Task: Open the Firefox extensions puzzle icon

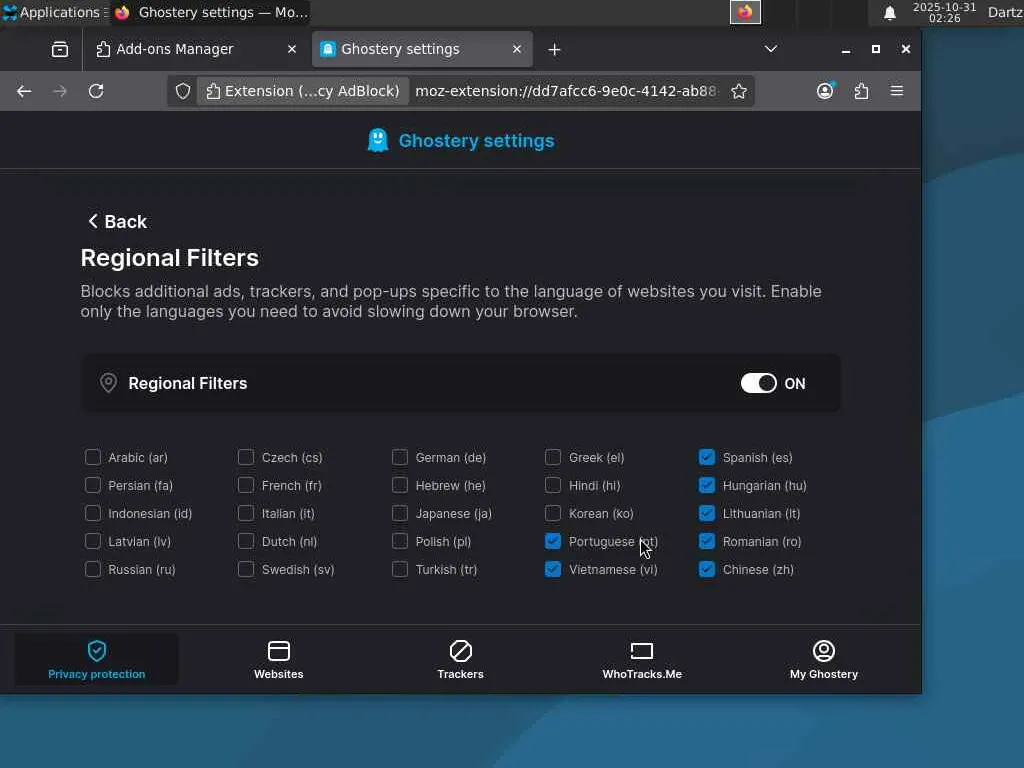Action: point(861,91)
